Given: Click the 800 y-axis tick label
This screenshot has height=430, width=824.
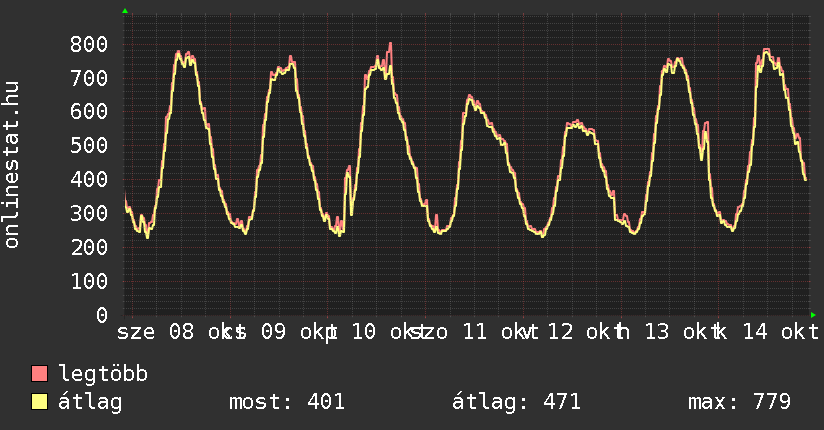Looking at the screenshot, I should point(89,44).
